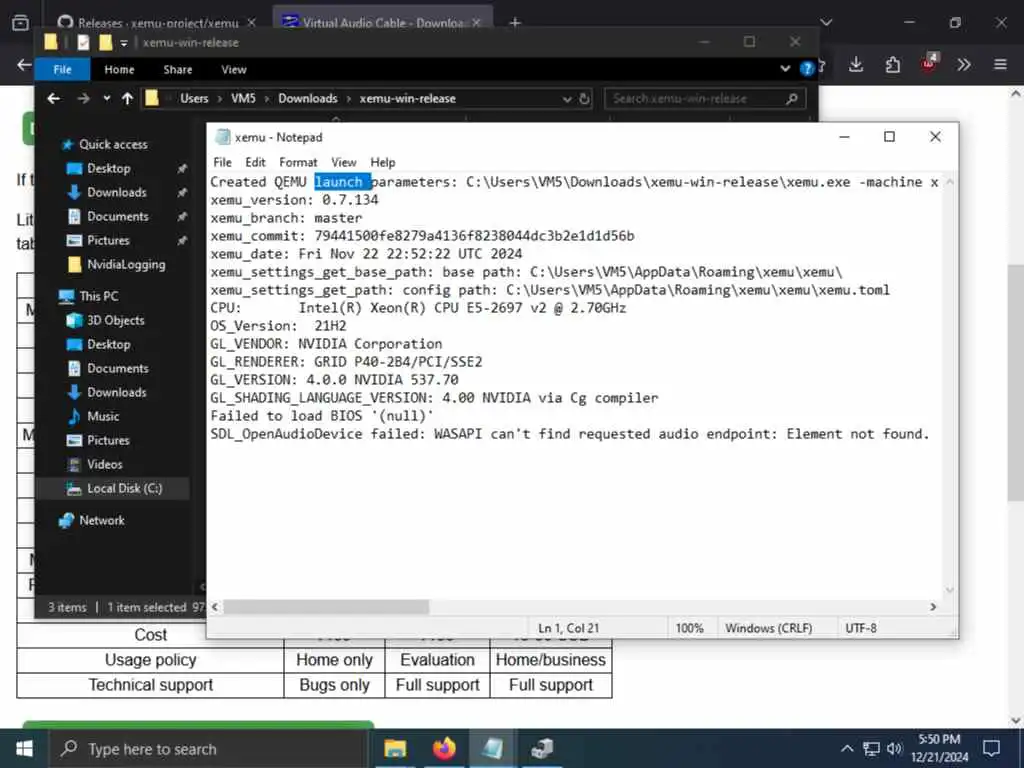This screenshot has height=768, width=1024.
Task: Switch to Virtual Audio Cable browser tab
Action: click(383, 22)
